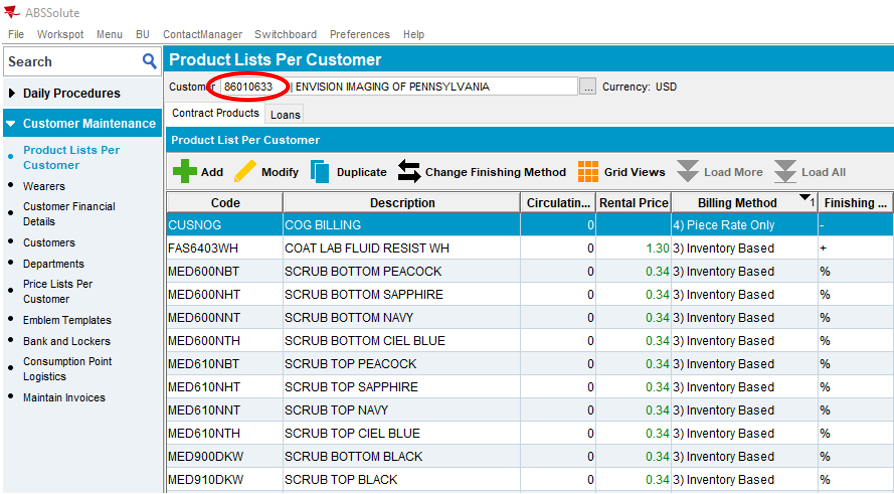Click the blue Duplicate icon
The image size is (894, 494).
pos(320,172)
